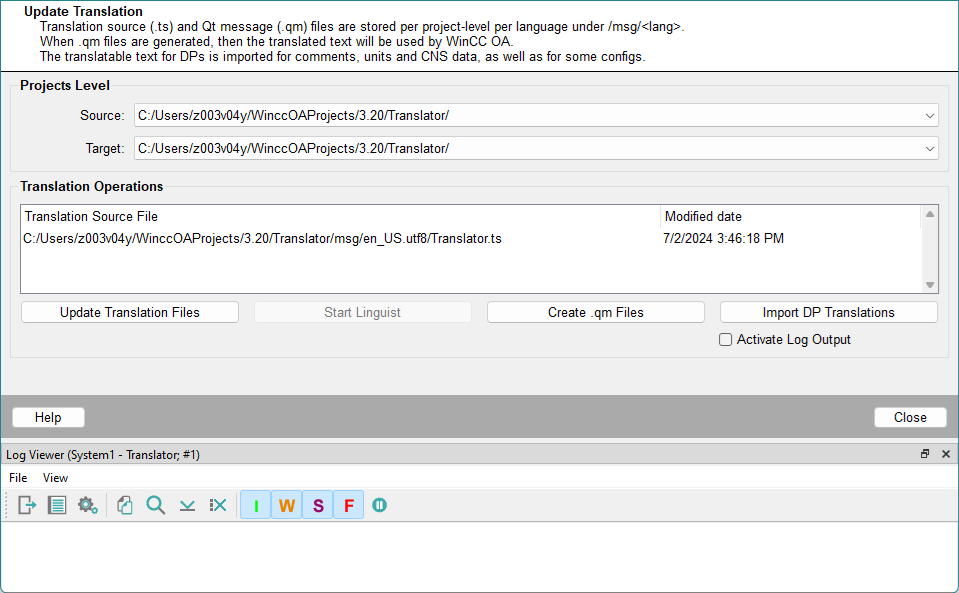Click the magnifier search icon in Log Viewer

[x=156, y=505]
